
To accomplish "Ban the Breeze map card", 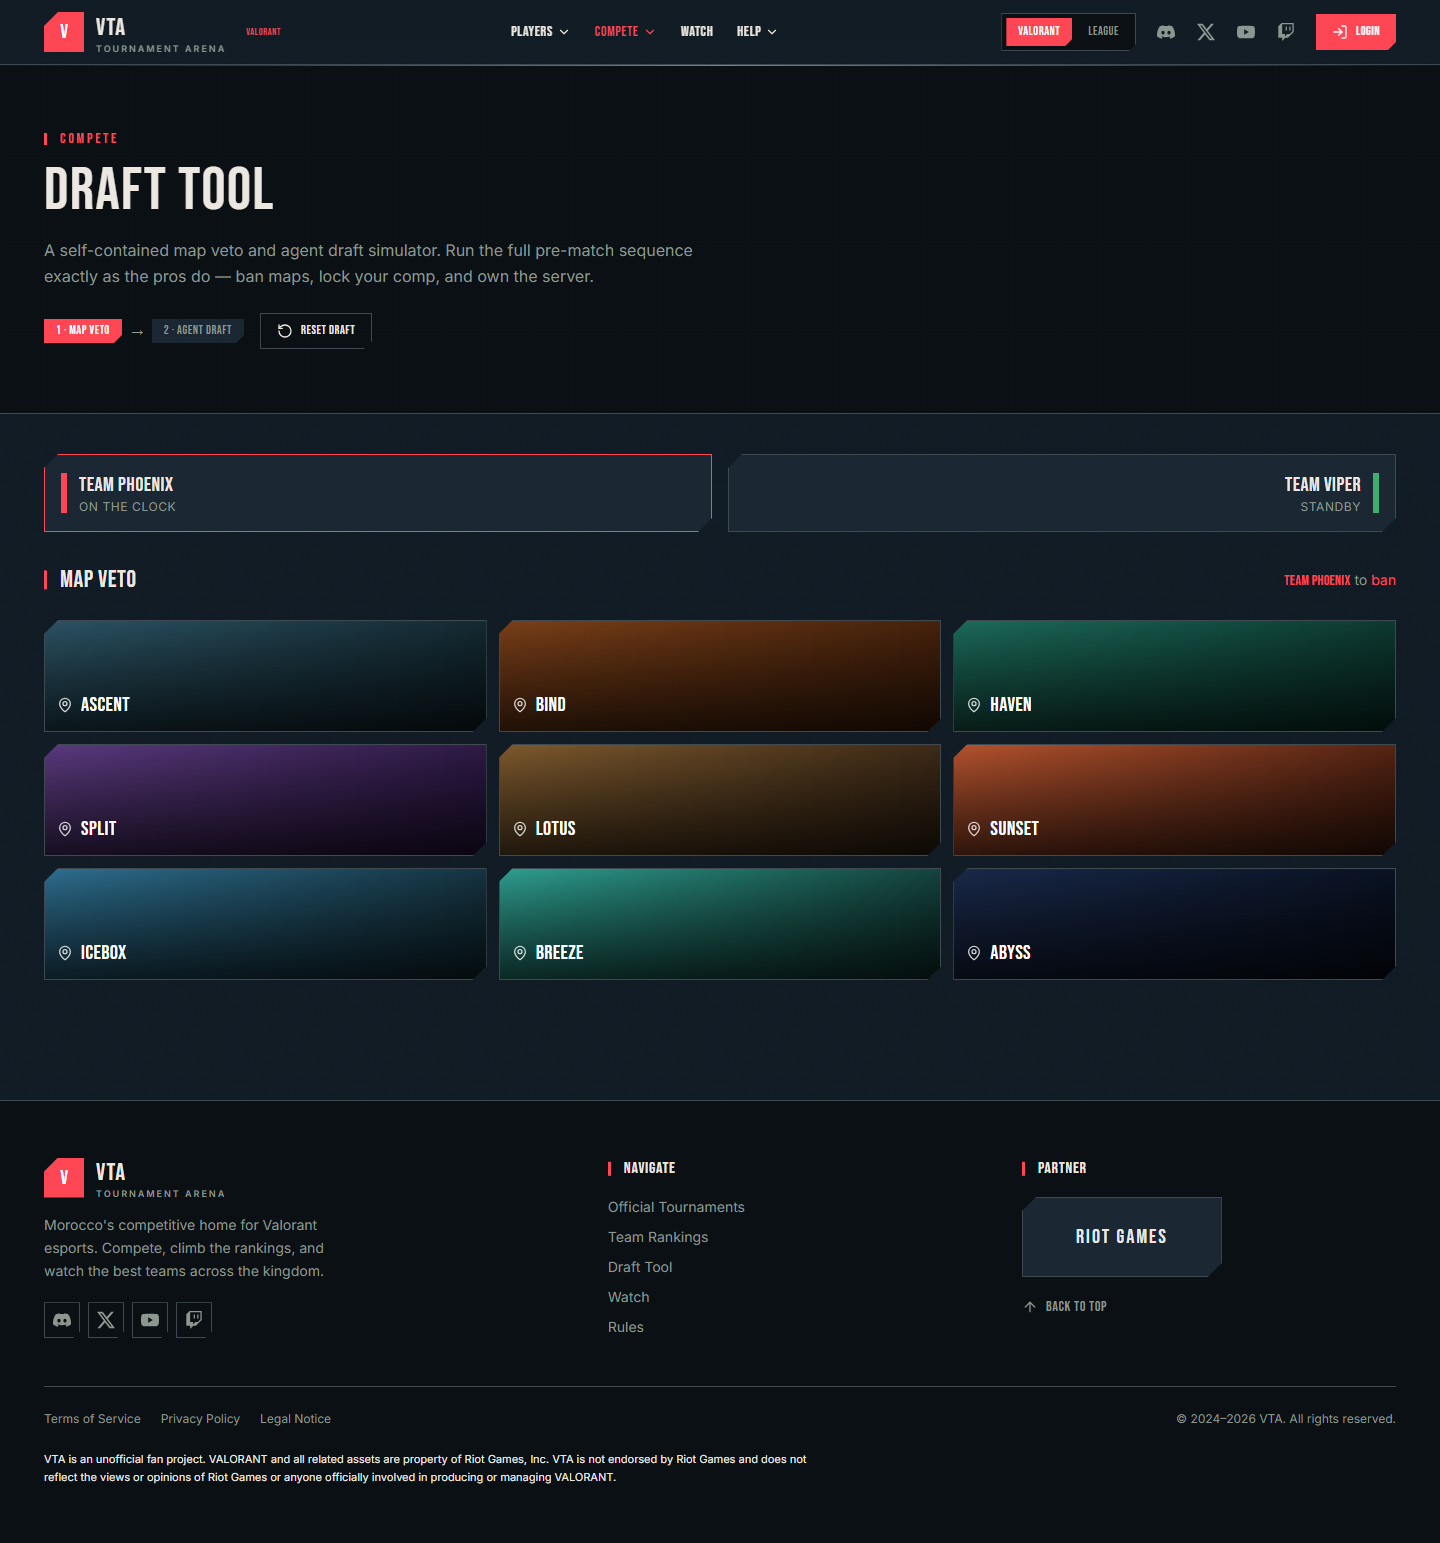I will [720, 924].
